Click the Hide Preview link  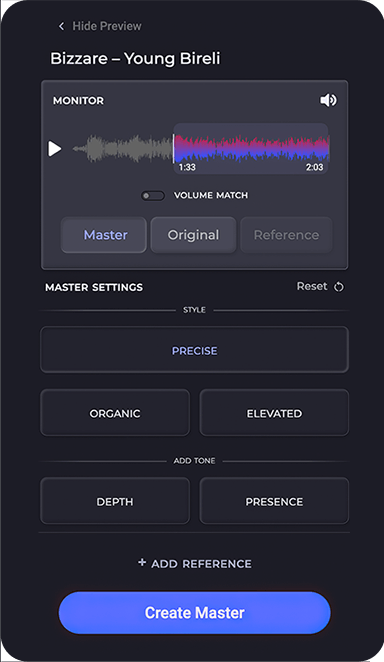pyautogui.click(x=107, y=26)
